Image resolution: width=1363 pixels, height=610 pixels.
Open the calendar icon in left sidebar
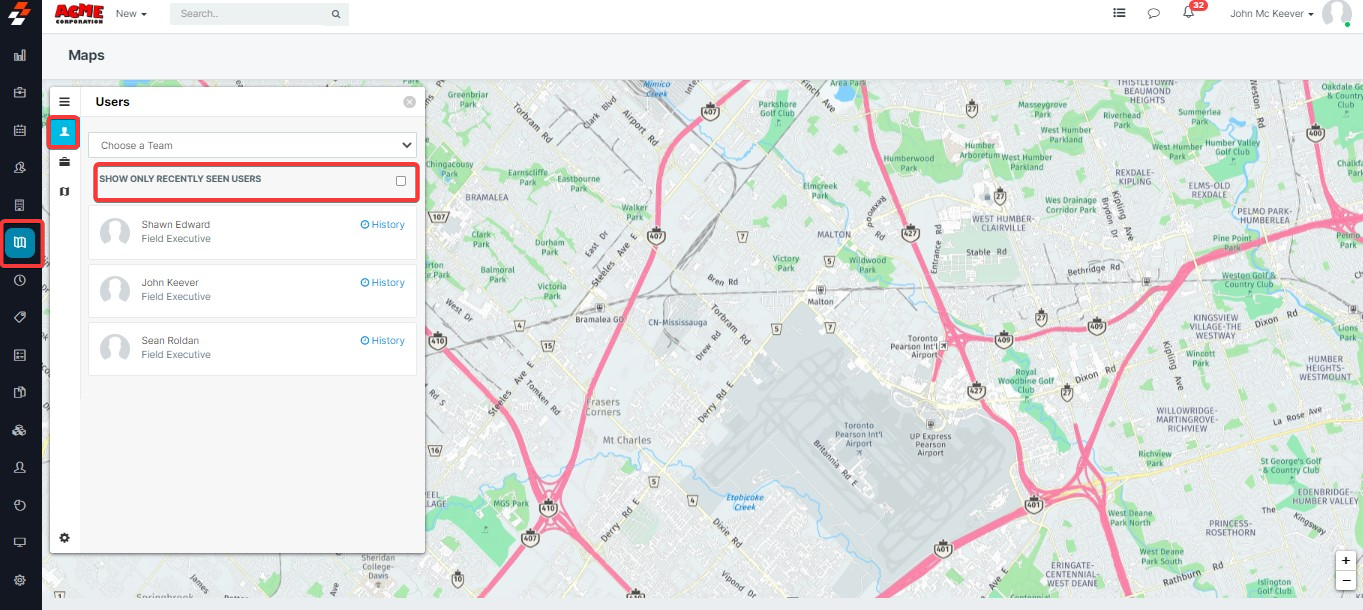tap(20, 130)
